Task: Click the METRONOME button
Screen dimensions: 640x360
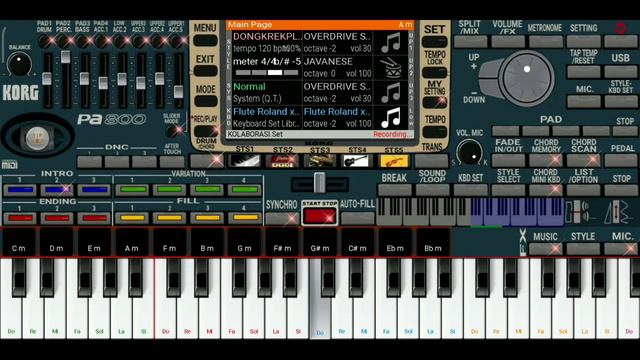Action: 546,41
